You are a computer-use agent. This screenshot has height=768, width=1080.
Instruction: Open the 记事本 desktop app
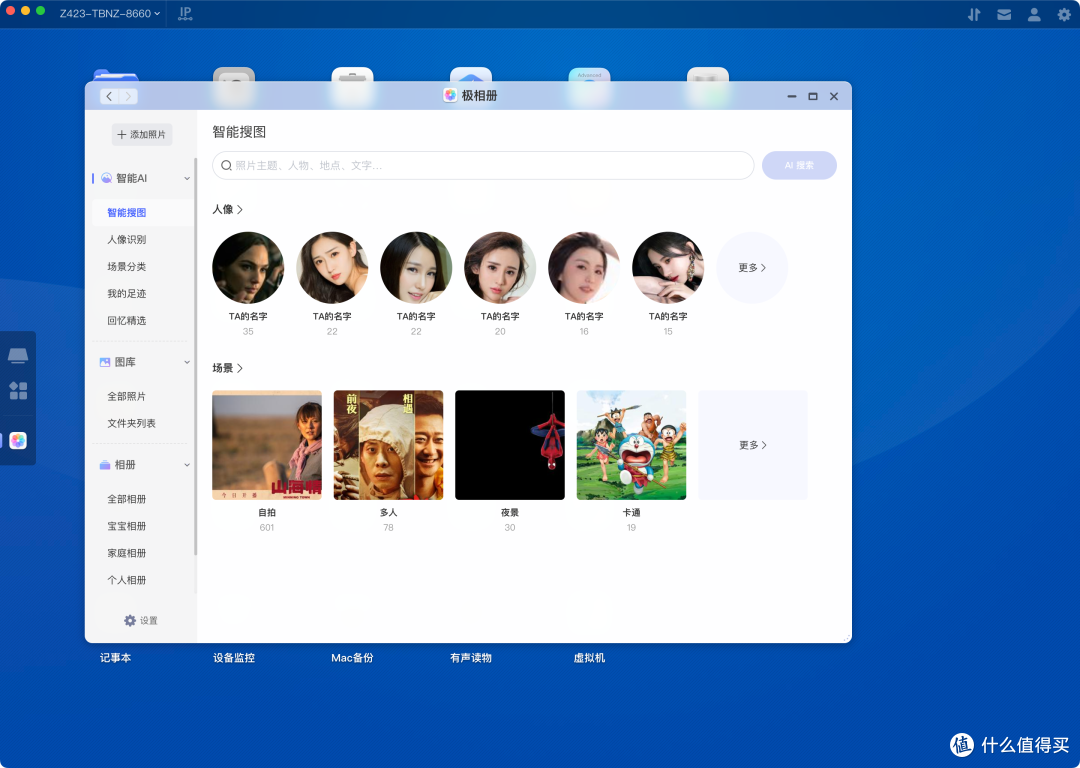[115, 658]
